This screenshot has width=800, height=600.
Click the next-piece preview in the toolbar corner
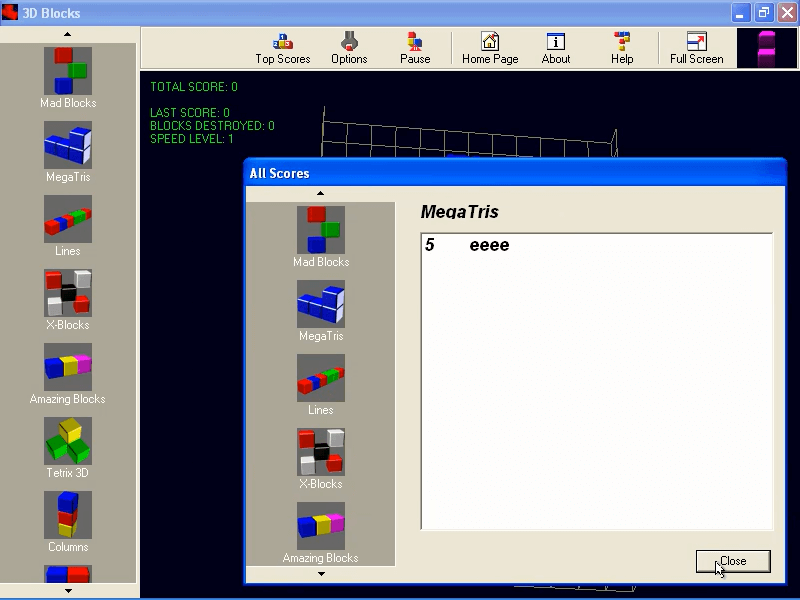pyautogui.click(x=767, y=48)
